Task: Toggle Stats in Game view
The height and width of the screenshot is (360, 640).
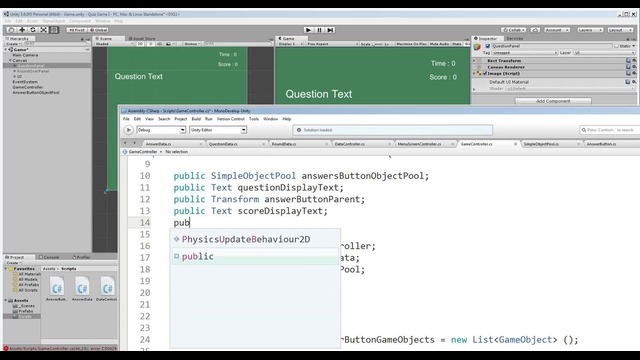Action: click(x=457, y=44)
